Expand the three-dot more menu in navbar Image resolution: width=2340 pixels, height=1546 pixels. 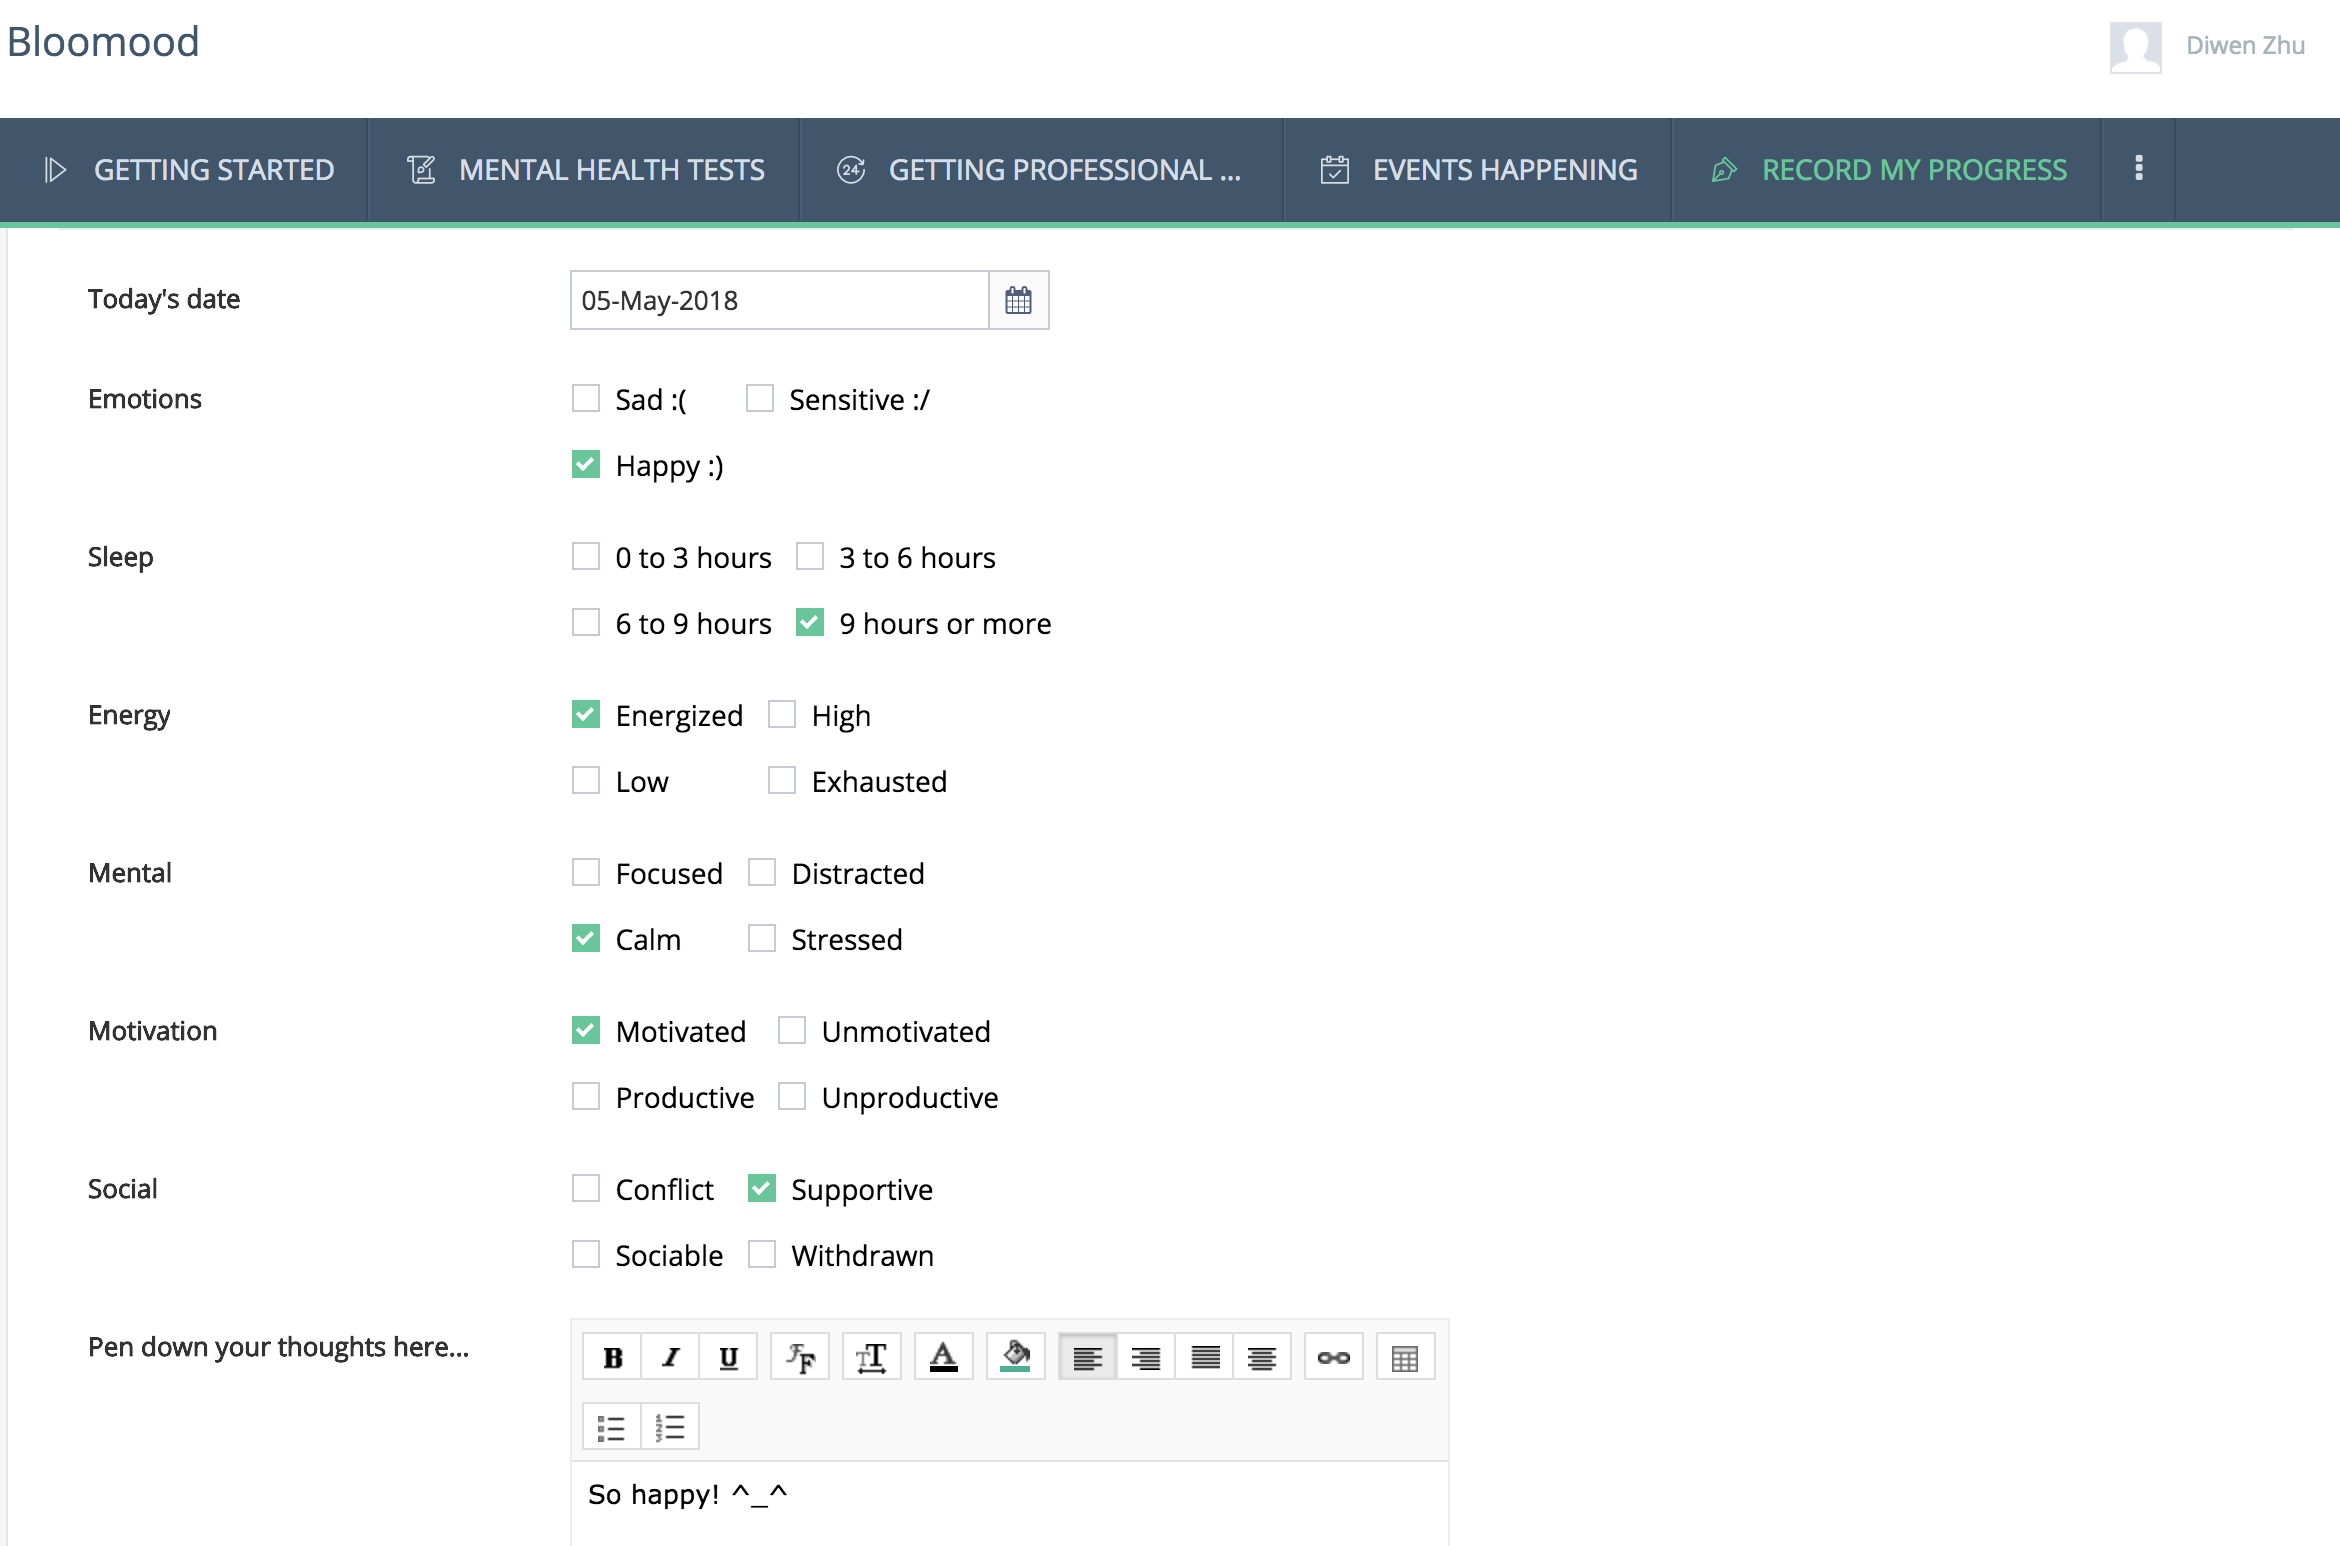coord(2138,169)
